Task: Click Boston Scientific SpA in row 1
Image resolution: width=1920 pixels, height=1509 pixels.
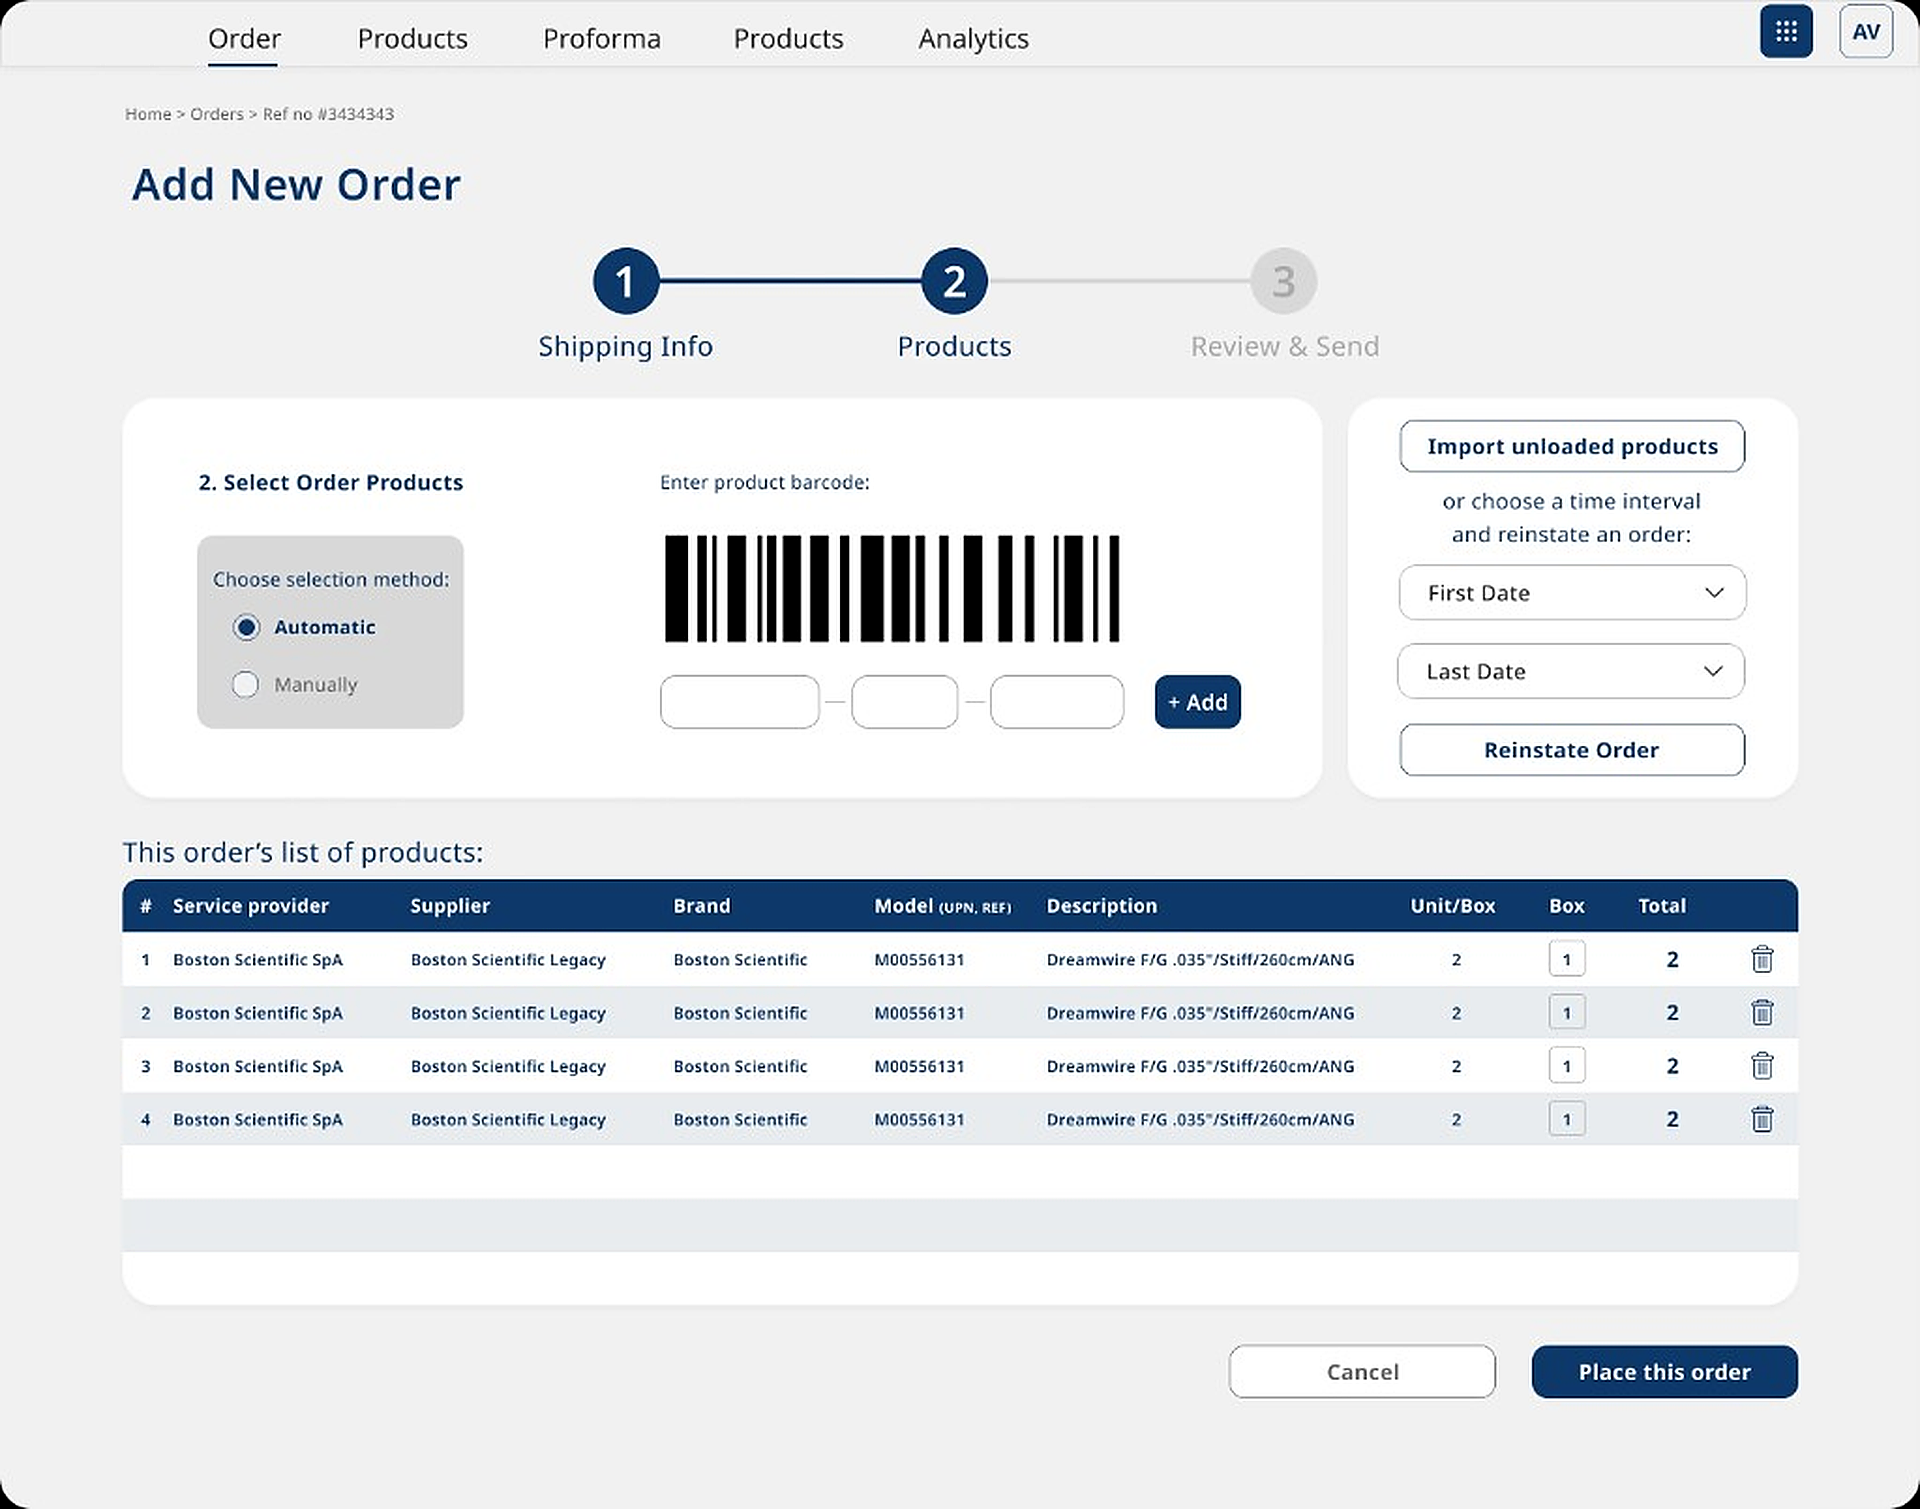Action: coord(258,960)
